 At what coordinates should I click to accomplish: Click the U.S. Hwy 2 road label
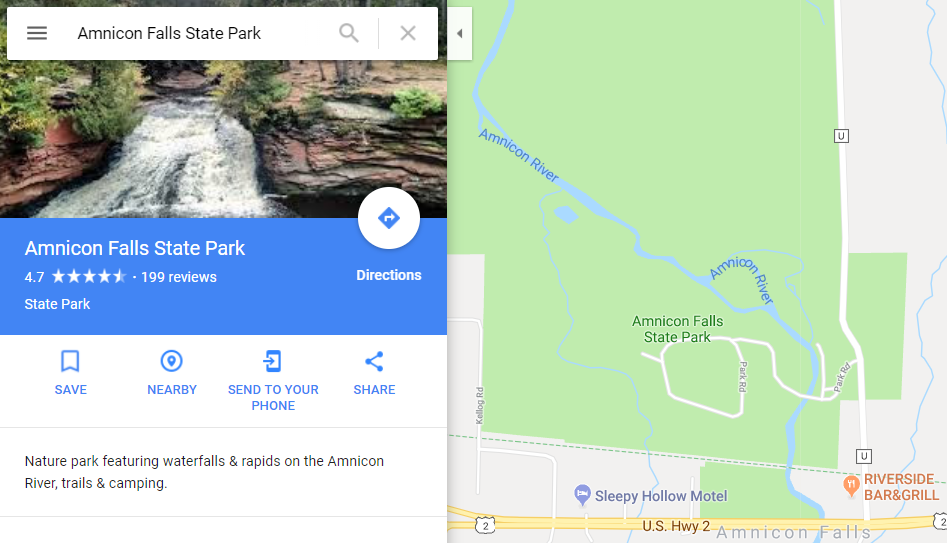(x=676, y=526)
